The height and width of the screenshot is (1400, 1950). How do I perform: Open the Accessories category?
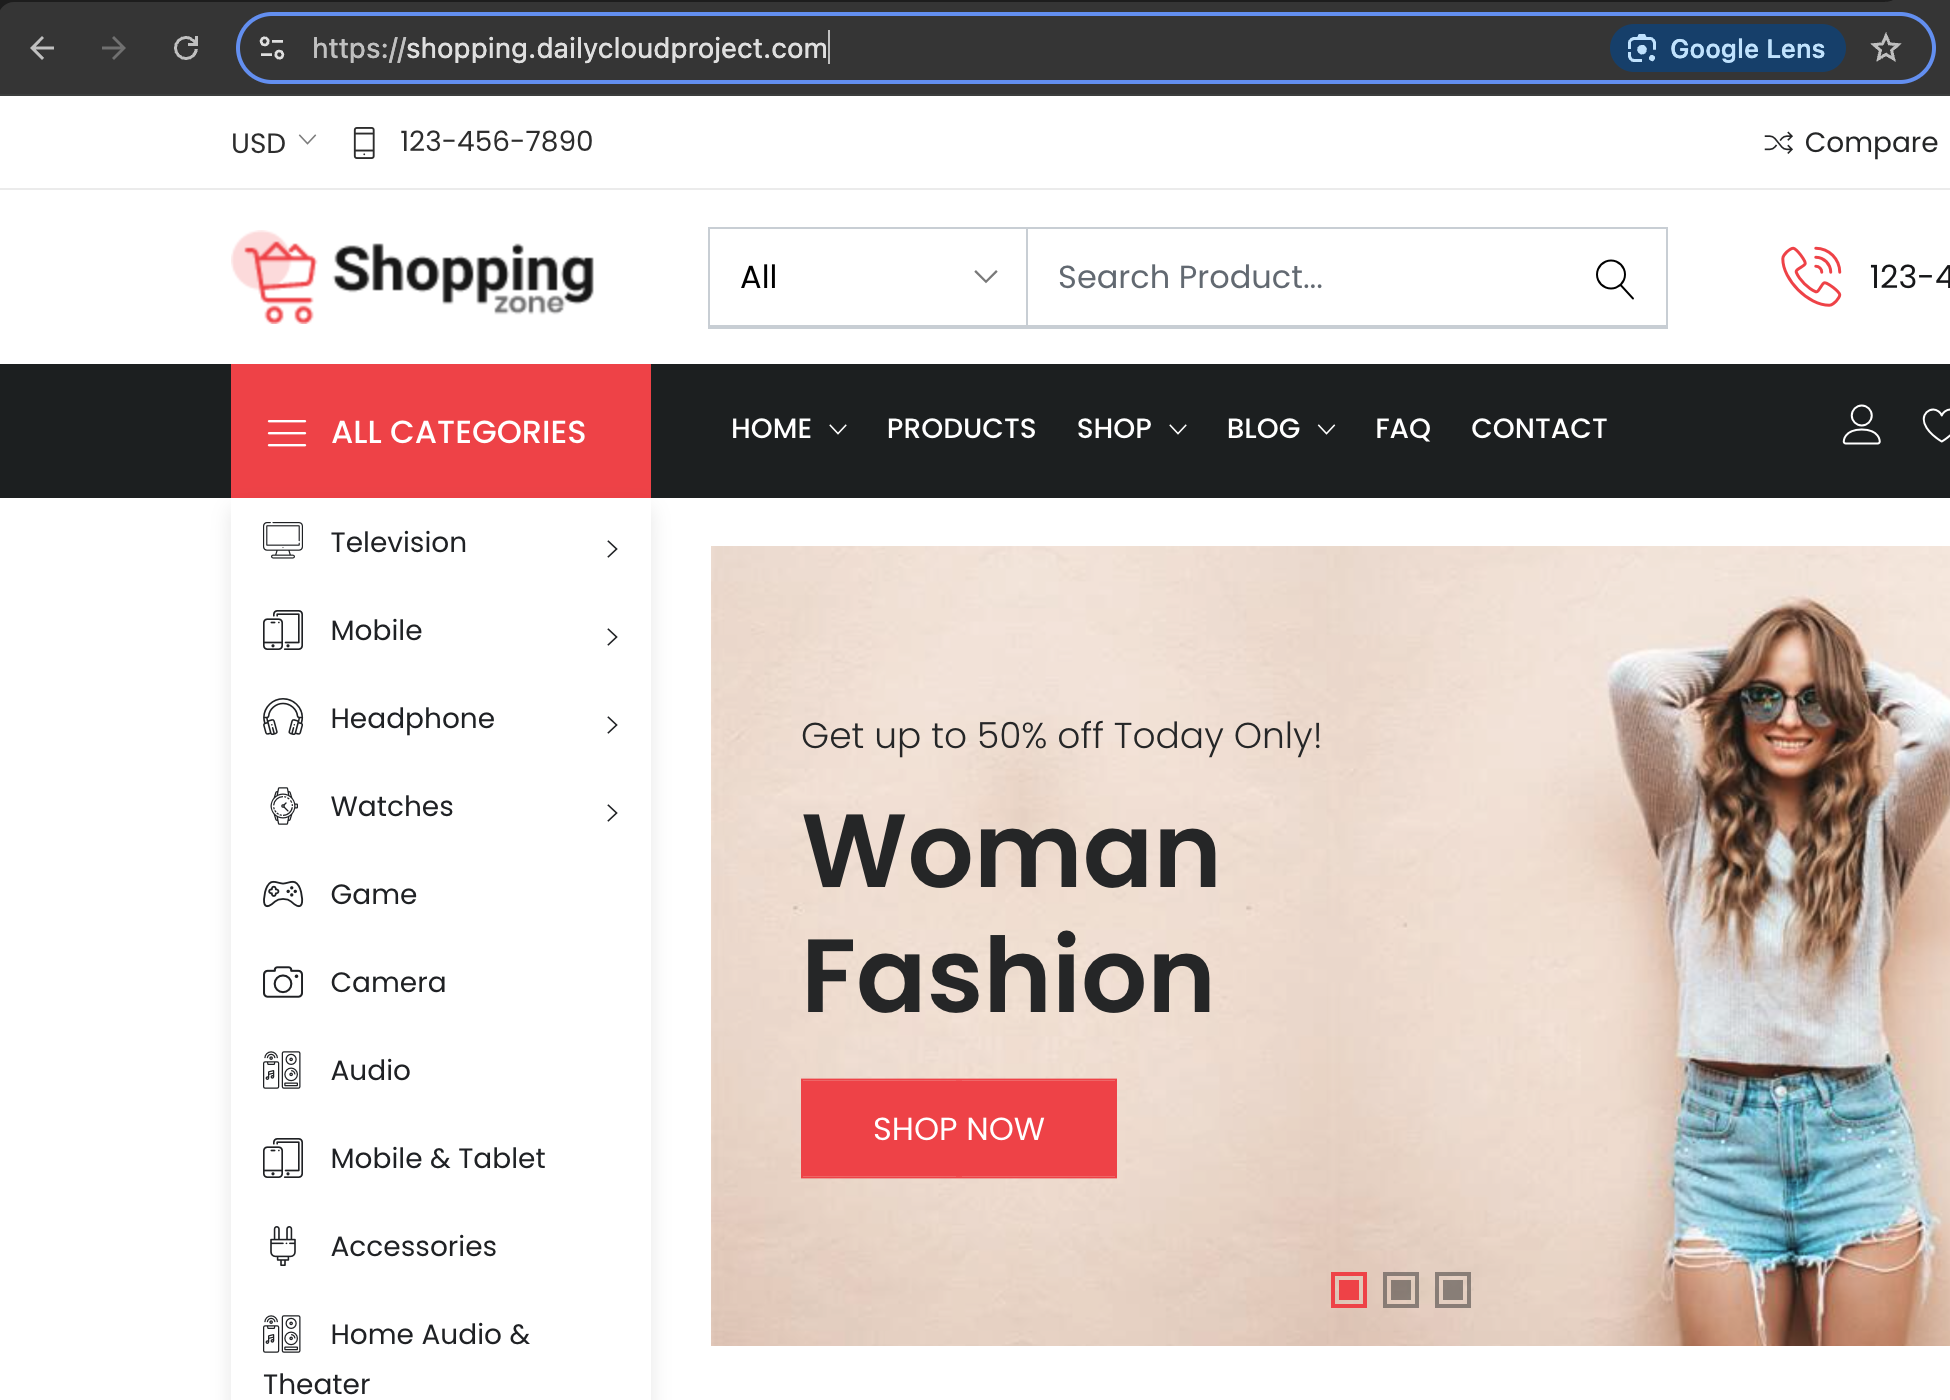(x=413, y=1246)
